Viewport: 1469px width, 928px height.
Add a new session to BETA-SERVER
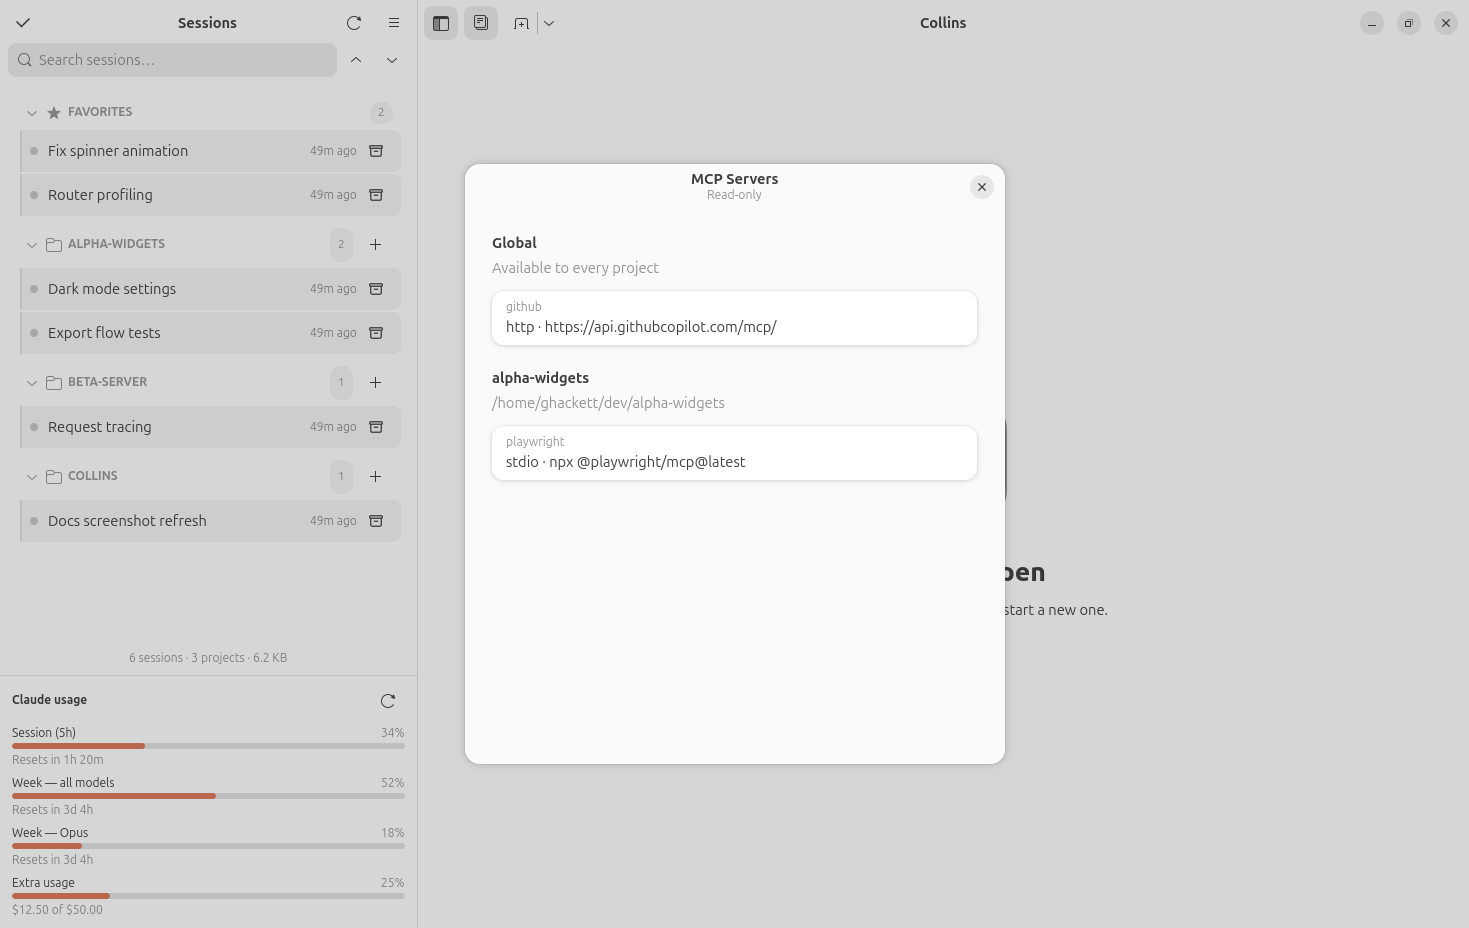pyautogui.click(x=376, y=382)
